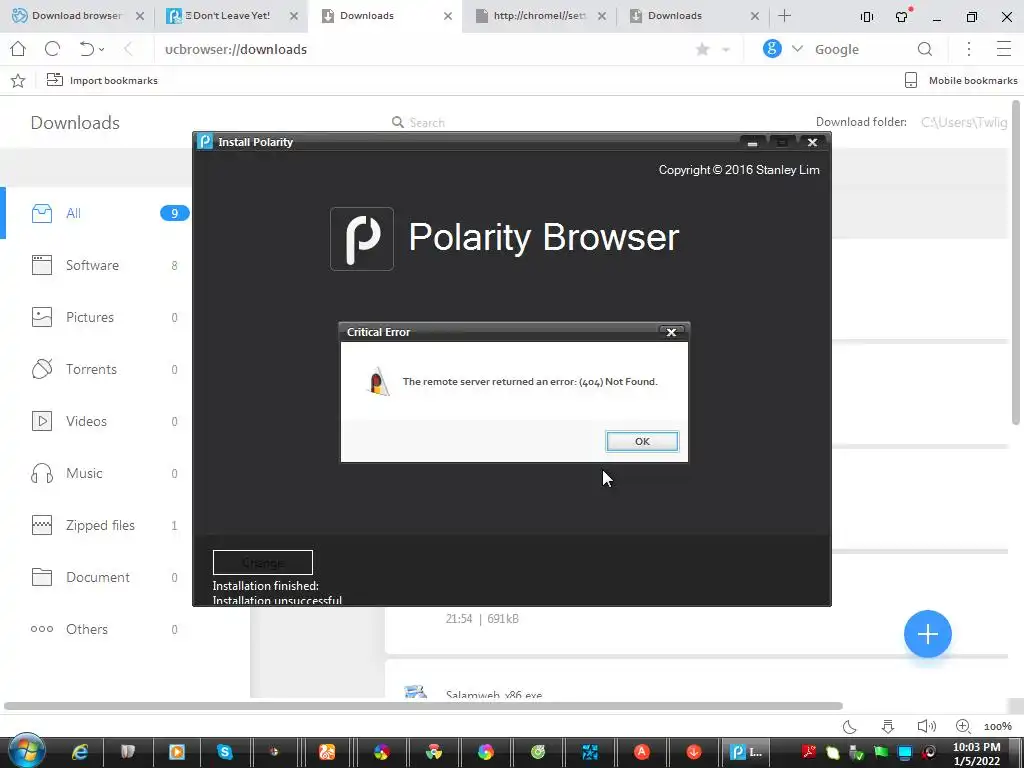The width and height of the screenshot is (1024, 768).
Task: Open the bookmark star dropdown arrow
Action: point(726,50)
